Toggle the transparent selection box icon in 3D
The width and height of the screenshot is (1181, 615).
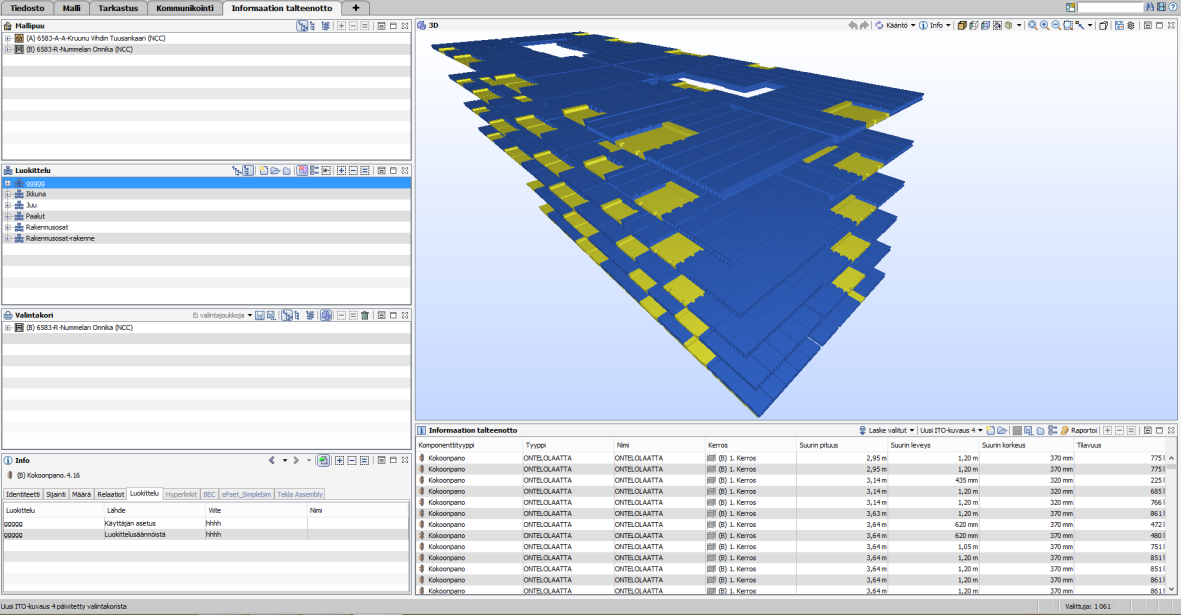(x=997, y=26)
